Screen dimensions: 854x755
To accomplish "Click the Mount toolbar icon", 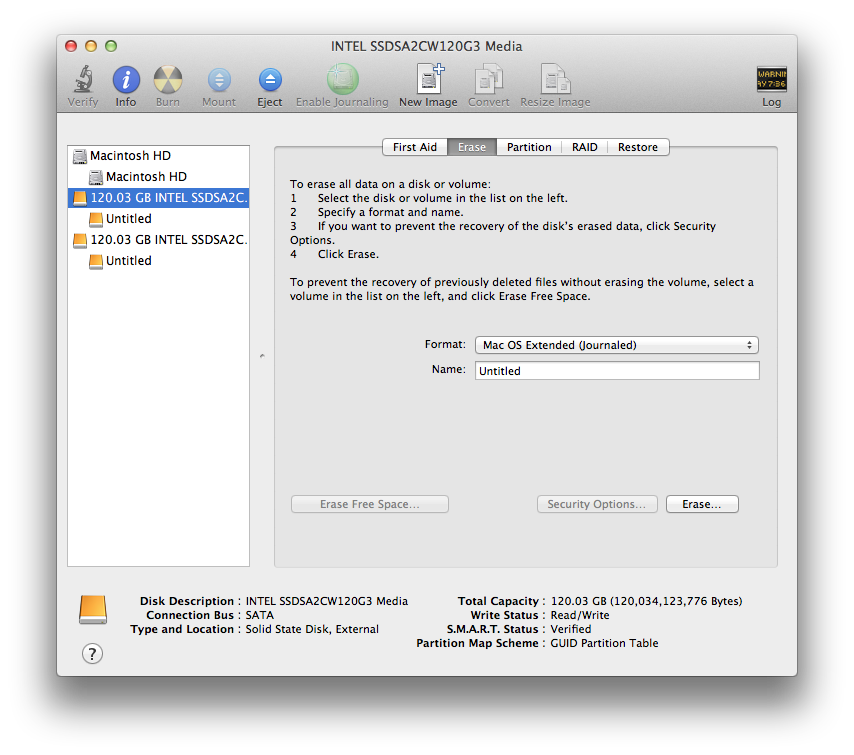I will click(x=219, y=80).
